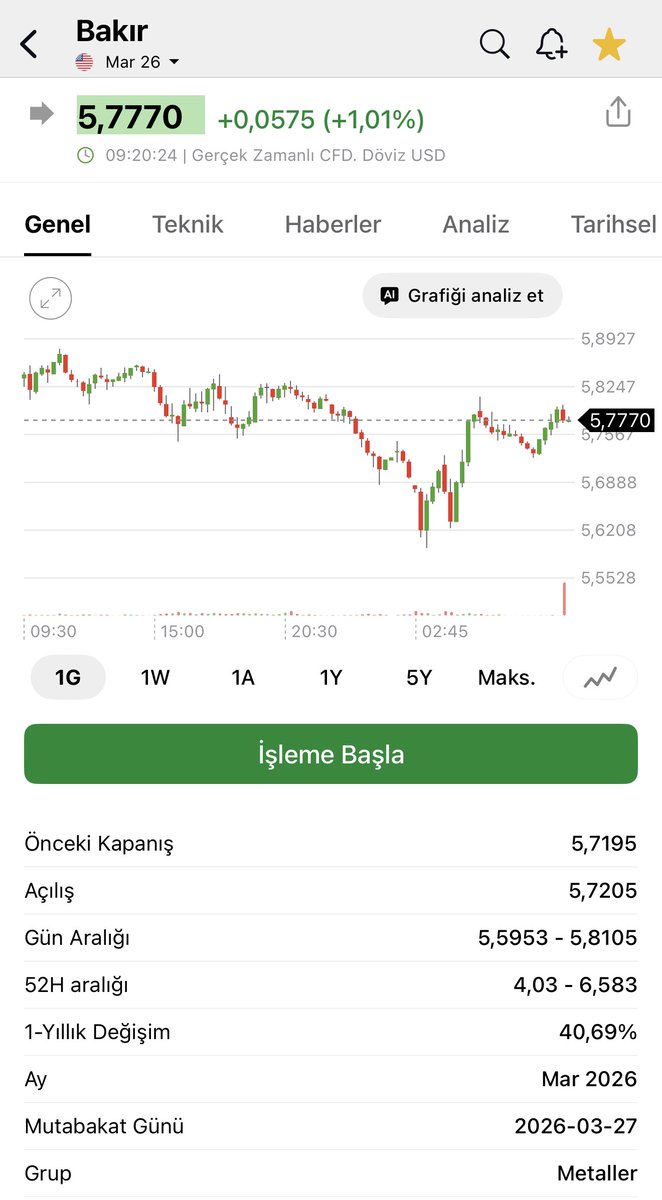Select the 1G timeframe
The height and width of the screenshot is (1200, 662).
click(67, 677)
